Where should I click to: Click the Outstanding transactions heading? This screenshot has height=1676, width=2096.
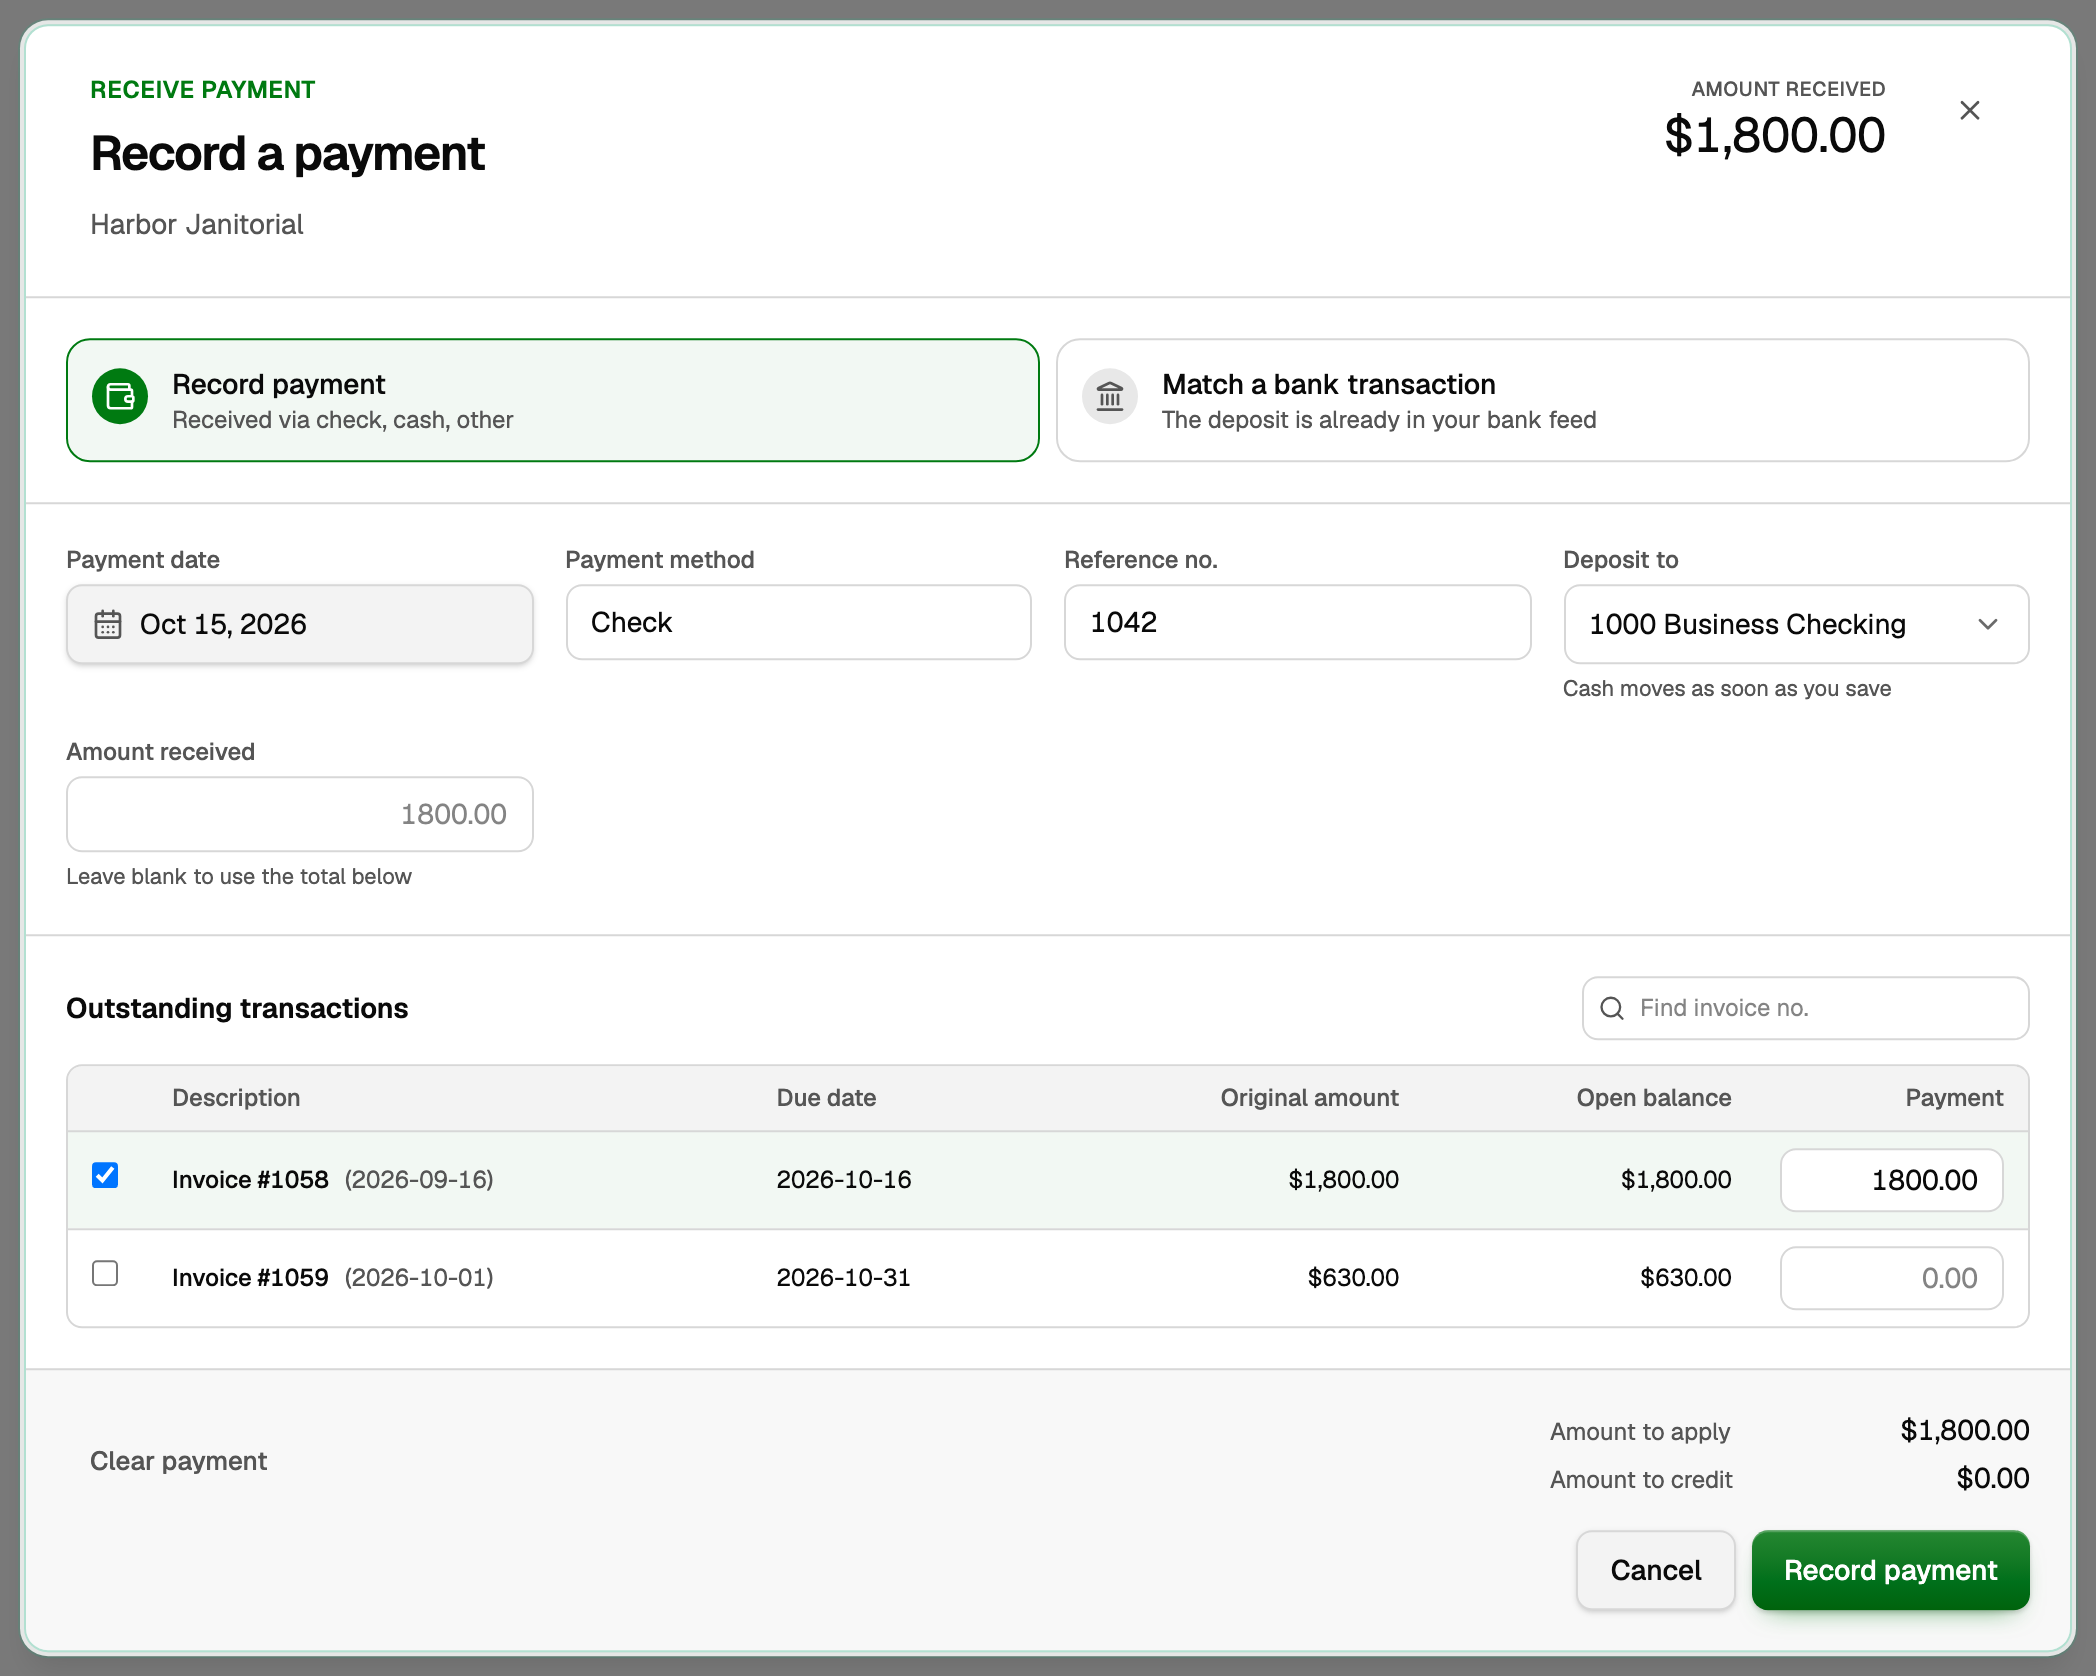pyautogui.click(x=237, y=1008)
